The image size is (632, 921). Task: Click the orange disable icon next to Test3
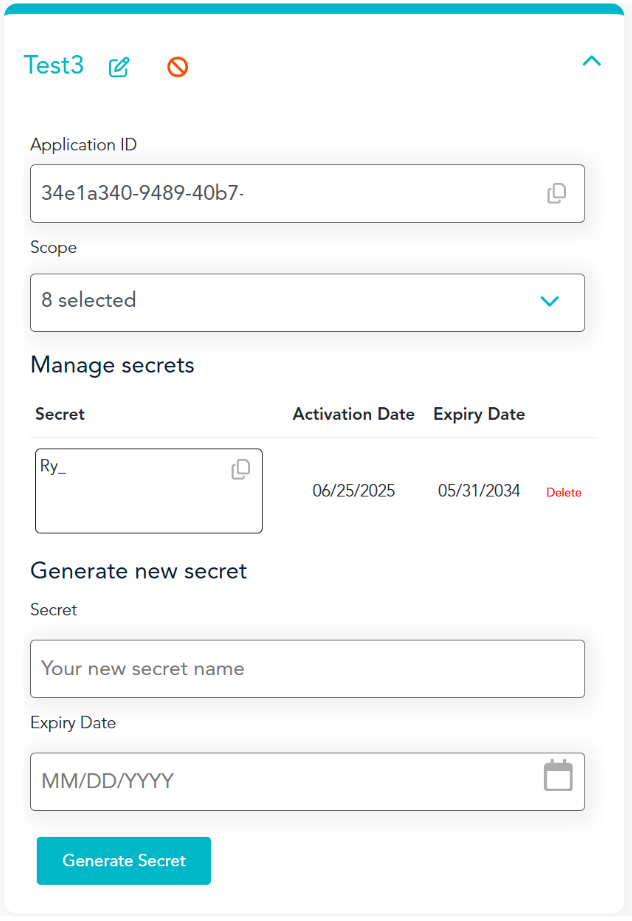[x=177, y=67]
